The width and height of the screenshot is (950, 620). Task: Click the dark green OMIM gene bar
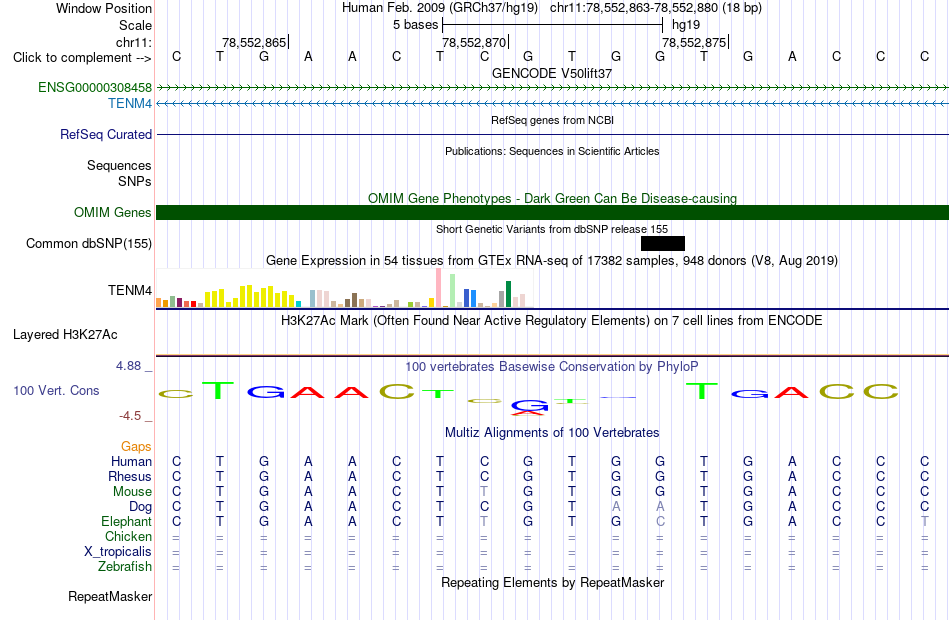tap(552, 213)
